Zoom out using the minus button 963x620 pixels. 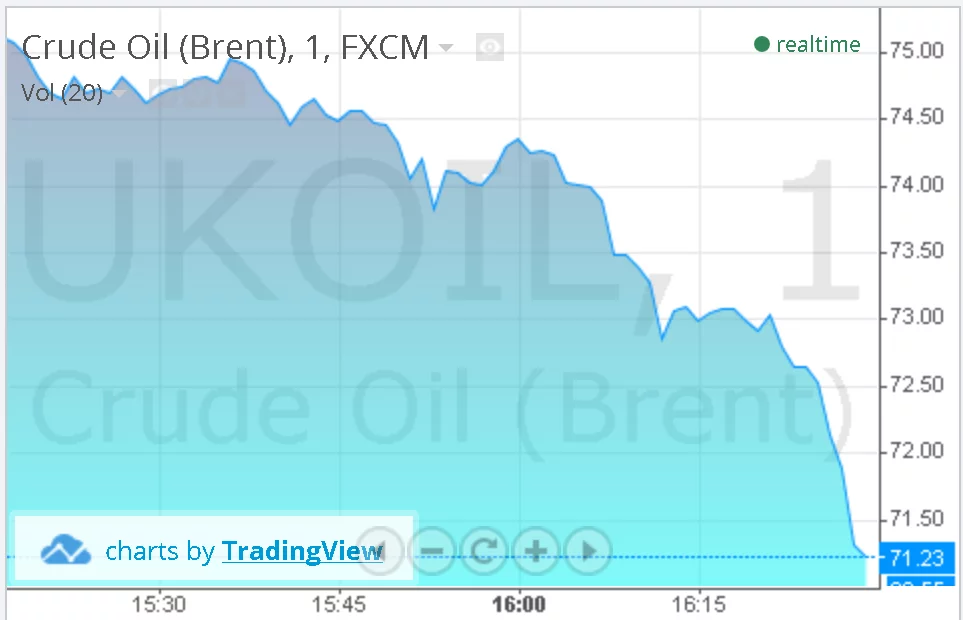(433, 550)
